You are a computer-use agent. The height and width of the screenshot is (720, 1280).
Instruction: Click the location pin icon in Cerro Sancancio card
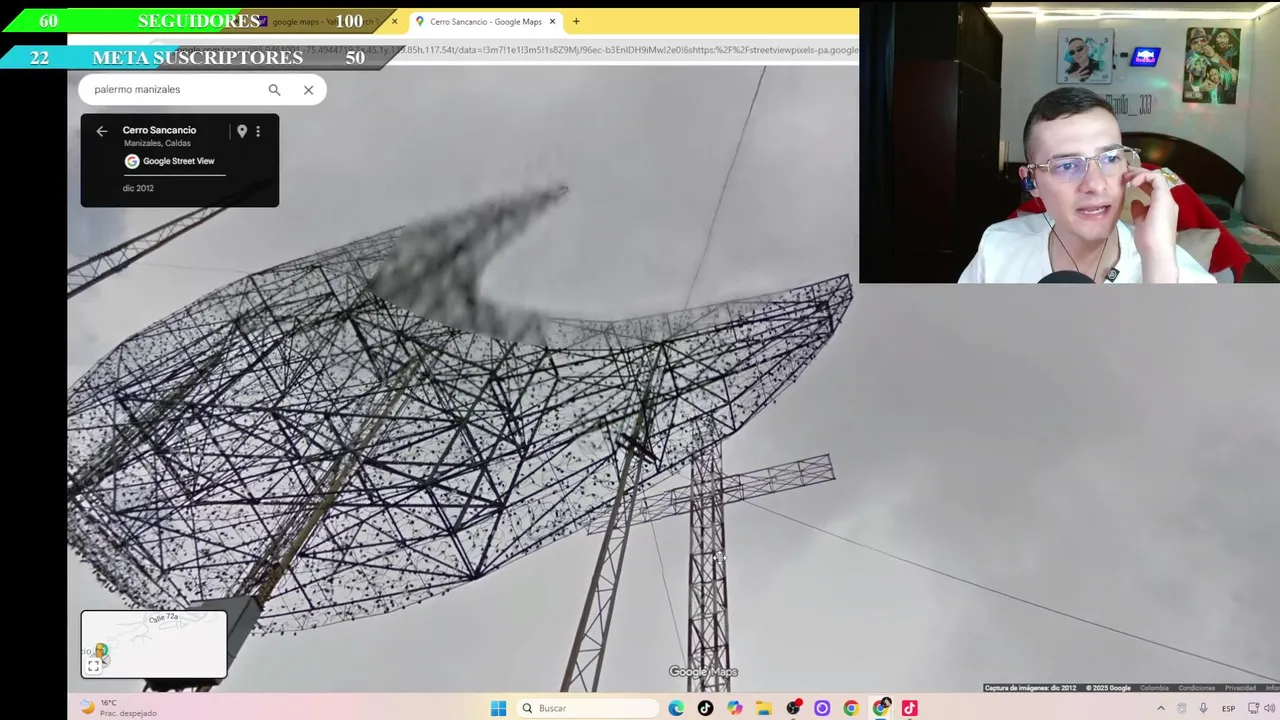tap(241, 131)
